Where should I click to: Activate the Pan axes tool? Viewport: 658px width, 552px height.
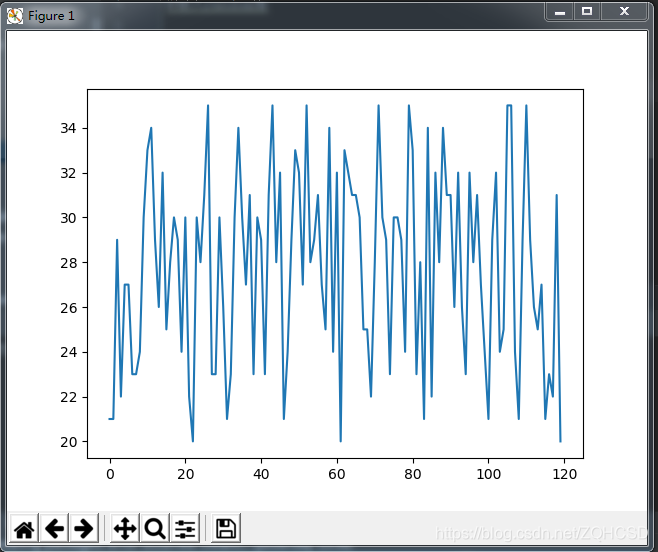point(125,528)
